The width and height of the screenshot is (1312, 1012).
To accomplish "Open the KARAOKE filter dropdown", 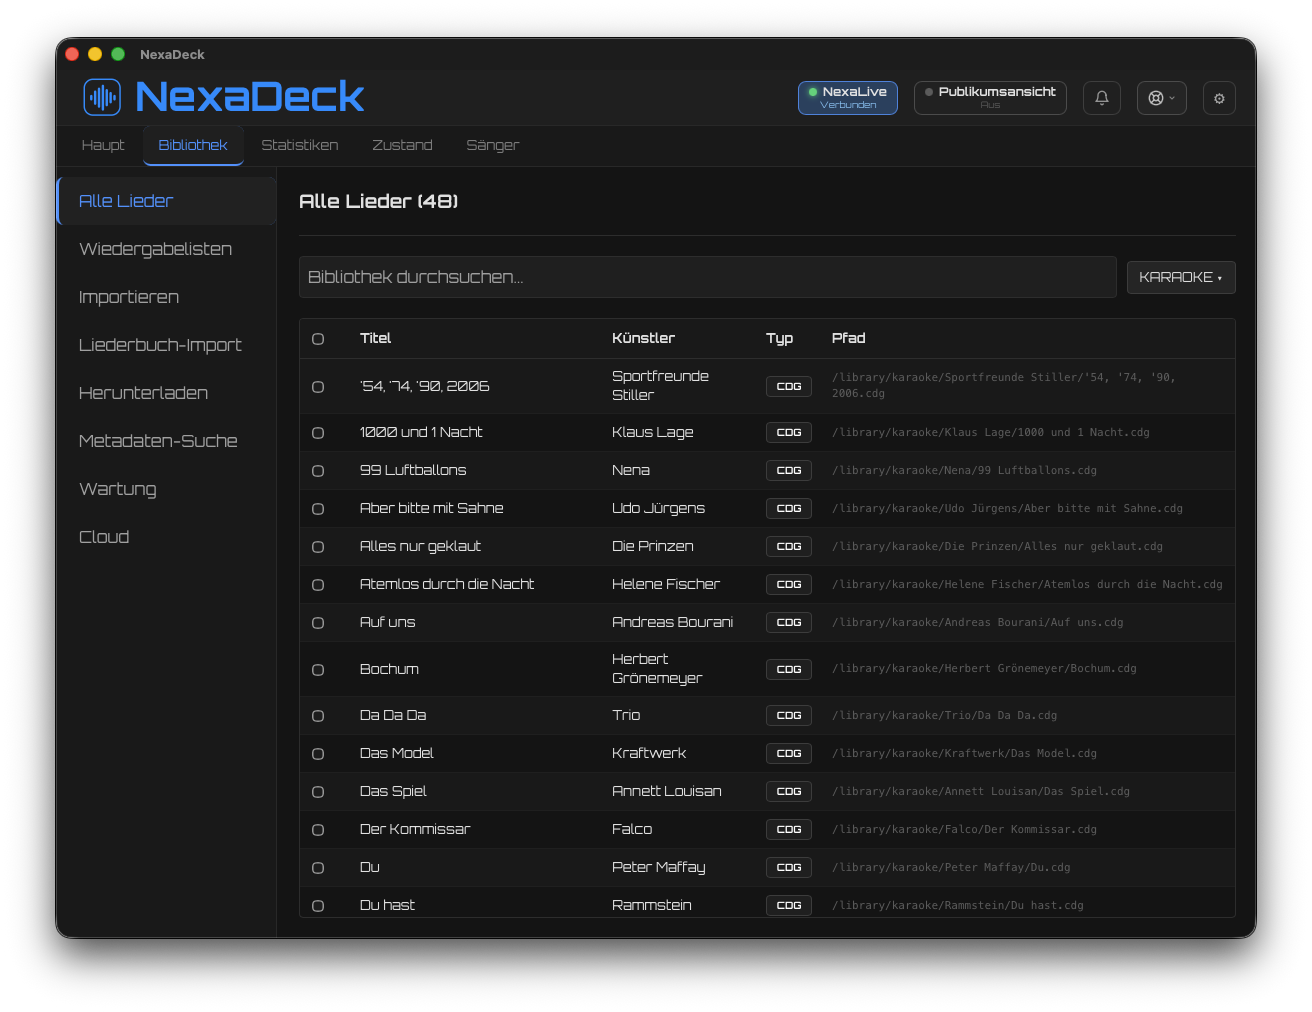I will click(x=1181, y=277).
